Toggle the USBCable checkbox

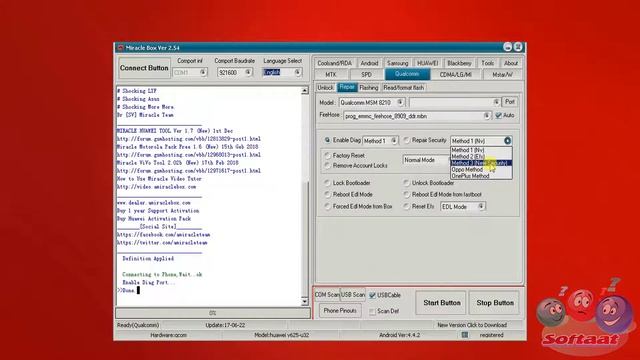372,295
